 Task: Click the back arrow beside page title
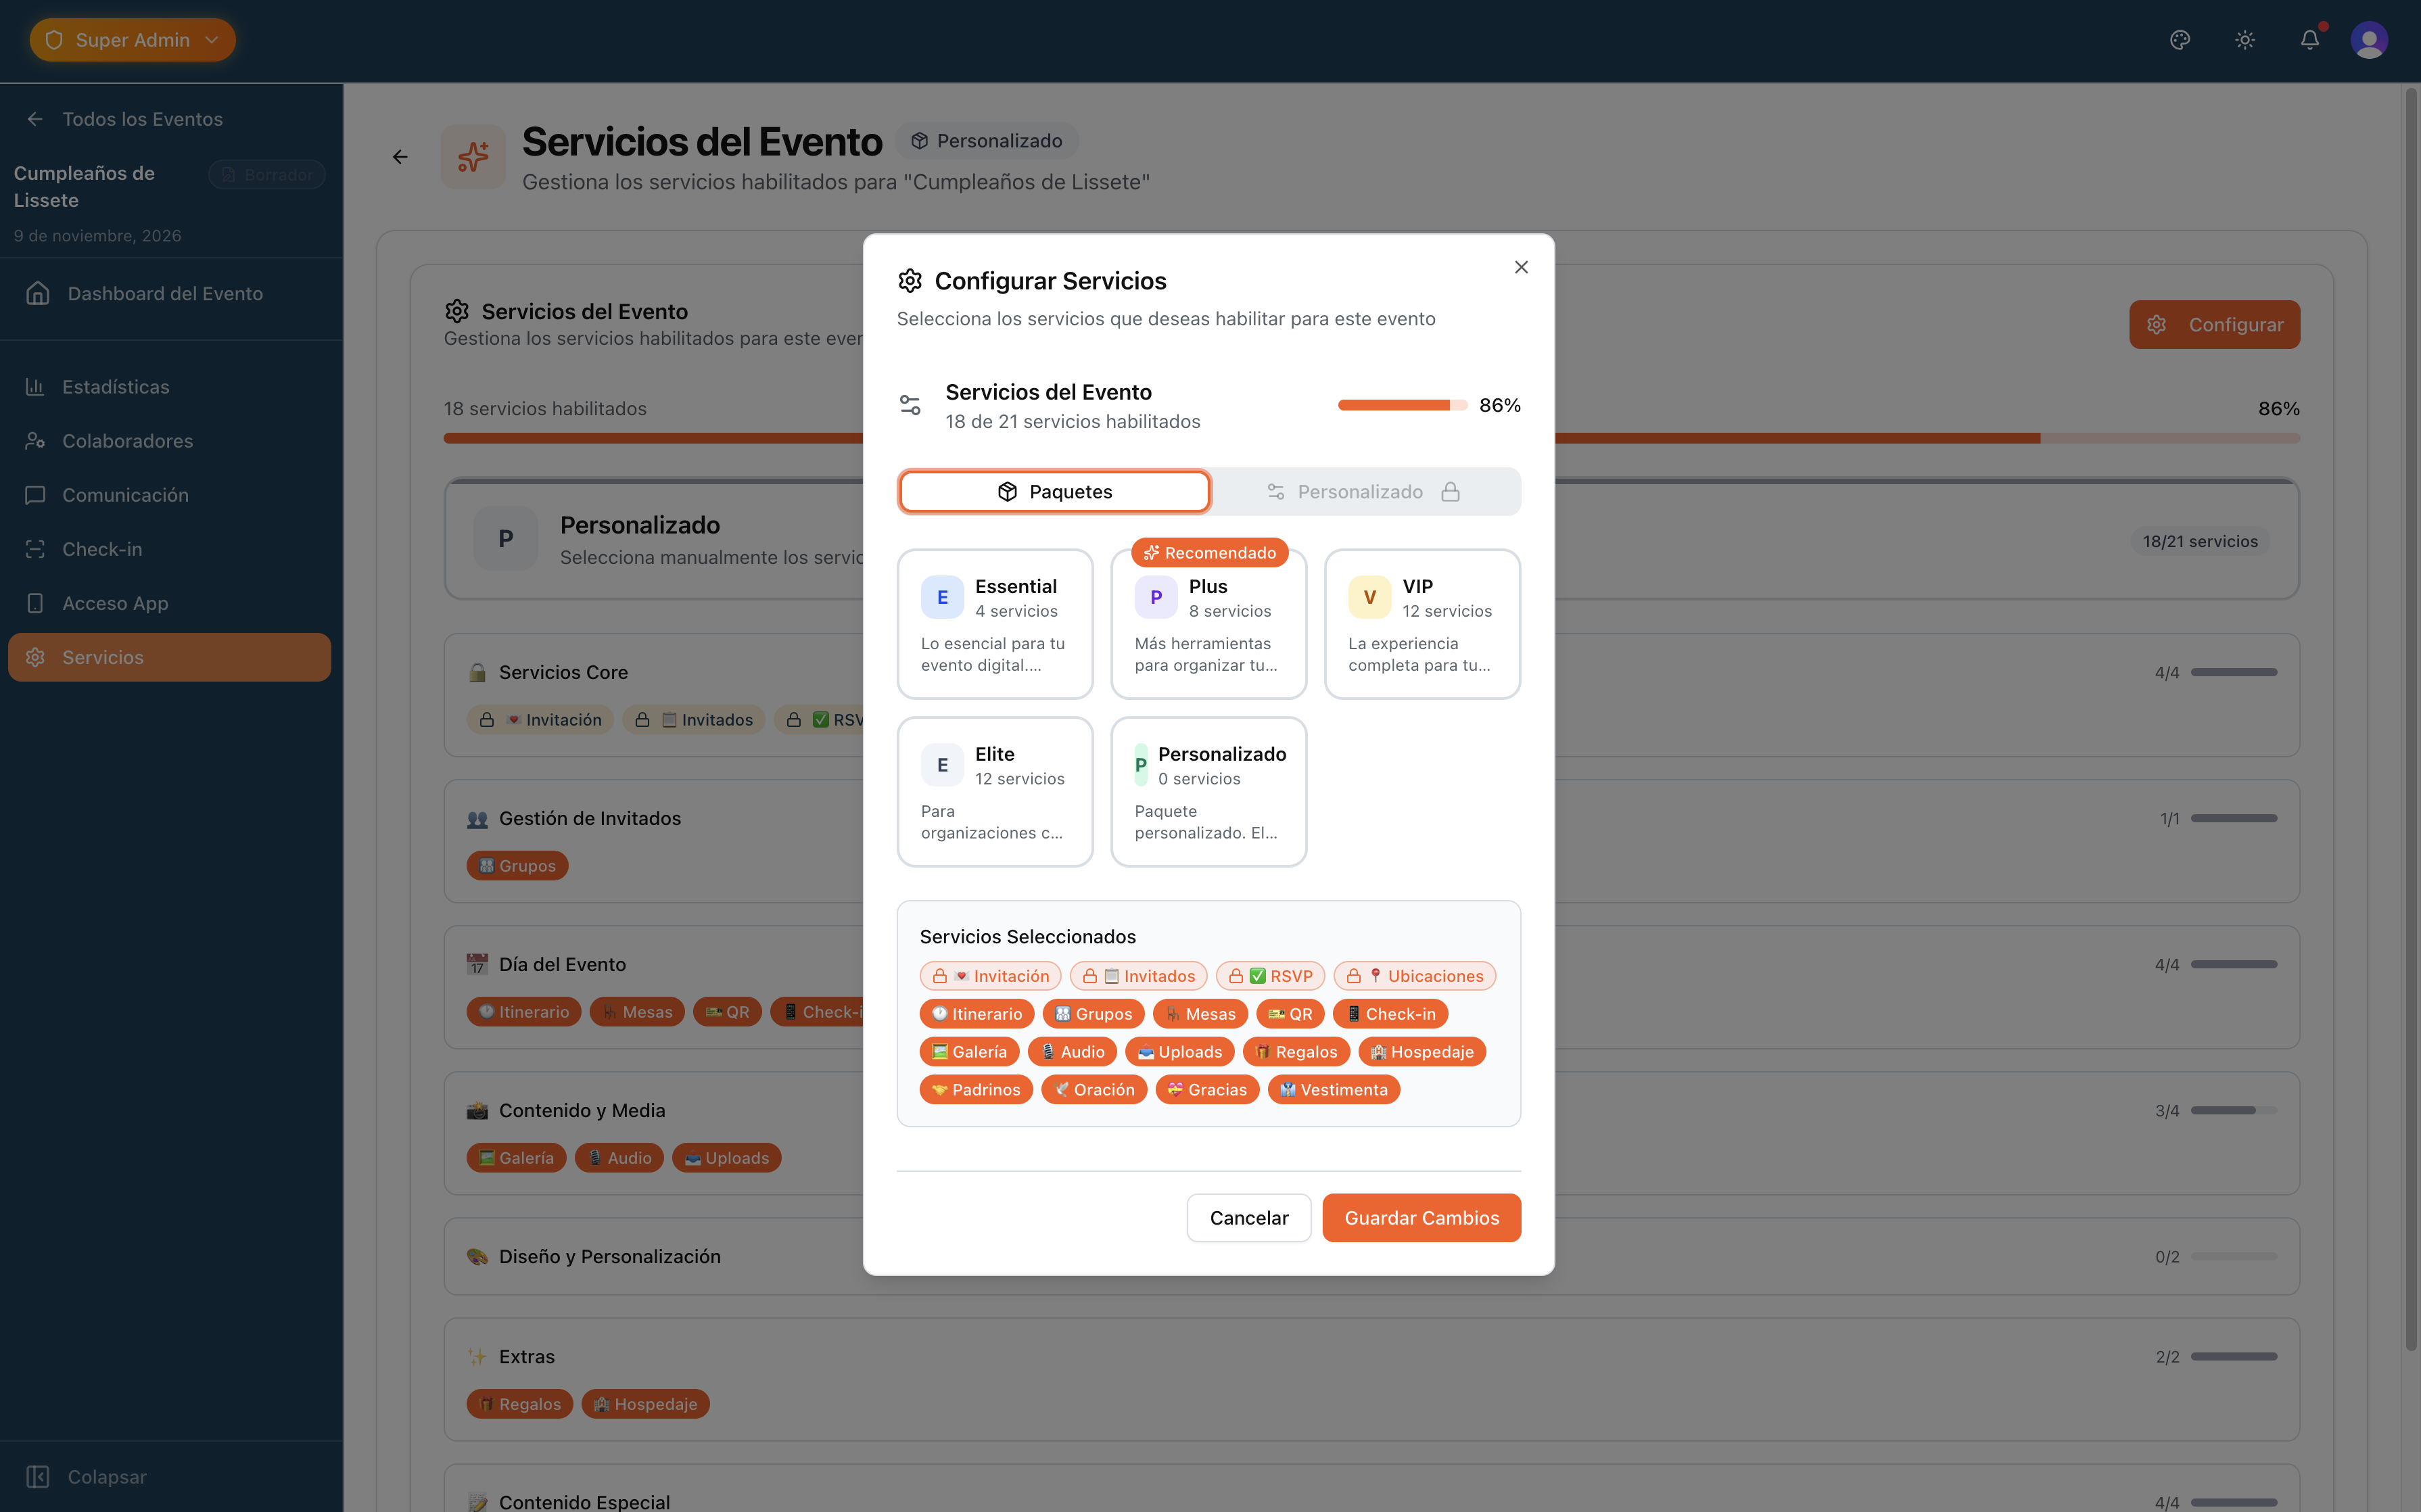[x=400, y=157]
